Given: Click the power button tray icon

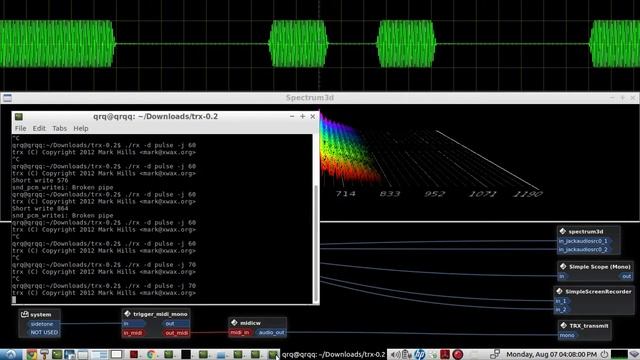Looking at the screenshot, I should coord(604,354).
